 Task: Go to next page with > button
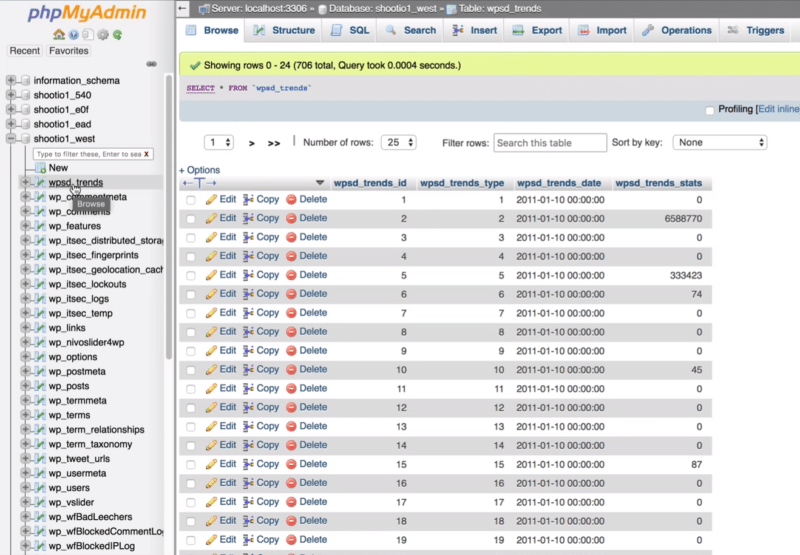(x=252, y=143)
